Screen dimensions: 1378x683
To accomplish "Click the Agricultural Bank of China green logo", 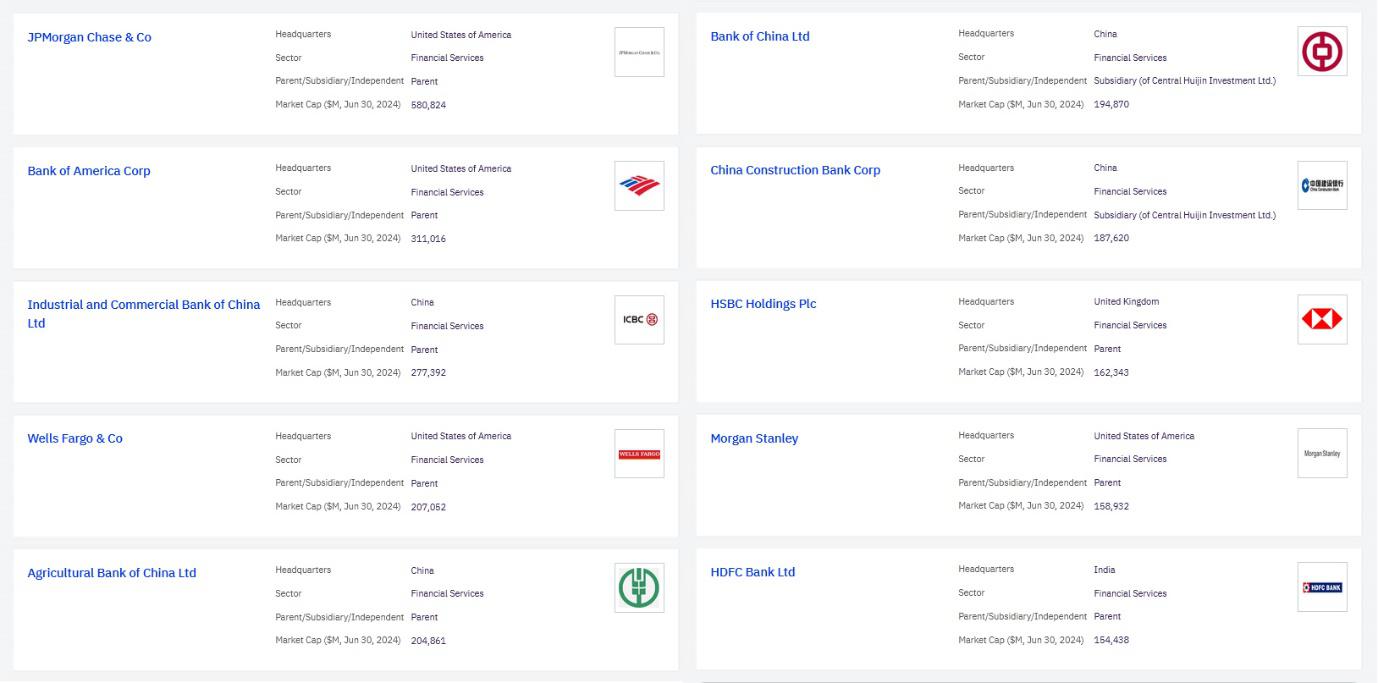I will [x=639, y=588].
